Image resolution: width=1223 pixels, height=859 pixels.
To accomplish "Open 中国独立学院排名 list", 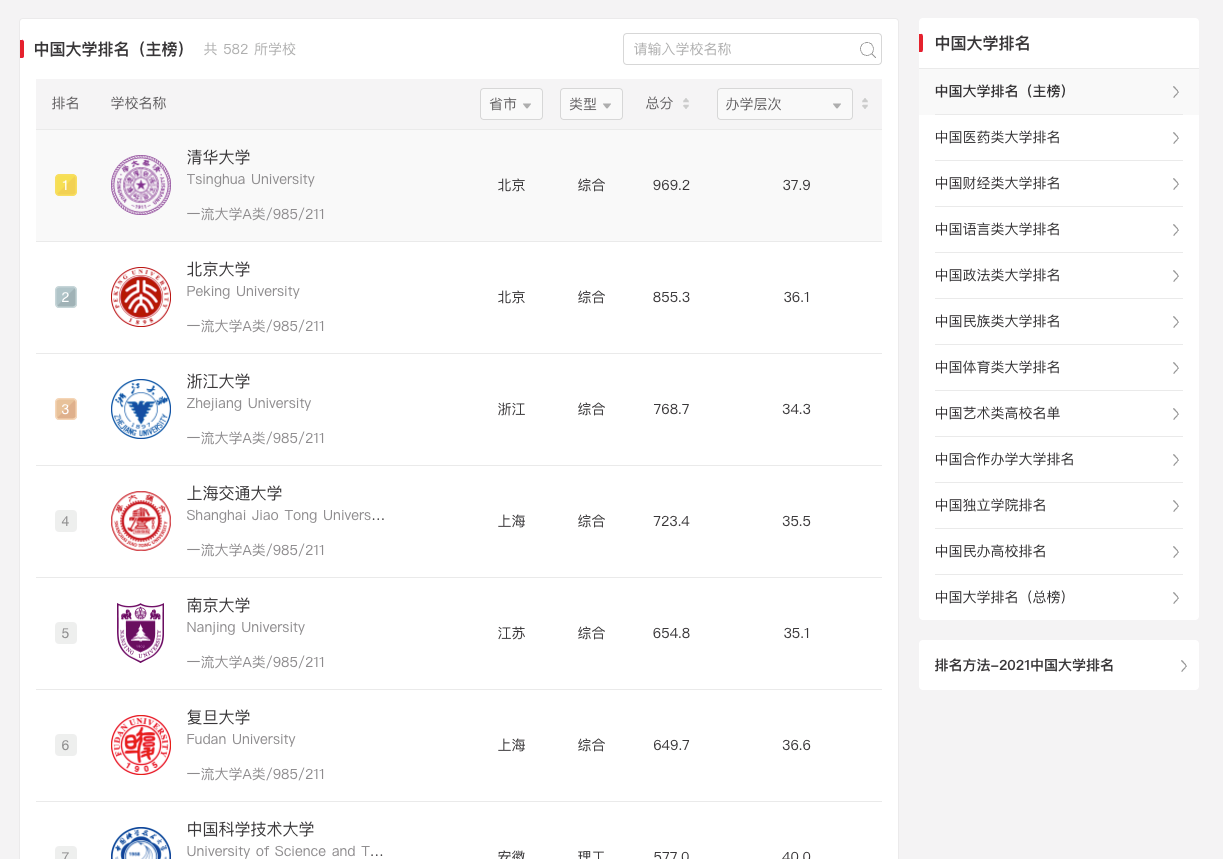I will coord(1058,506).
